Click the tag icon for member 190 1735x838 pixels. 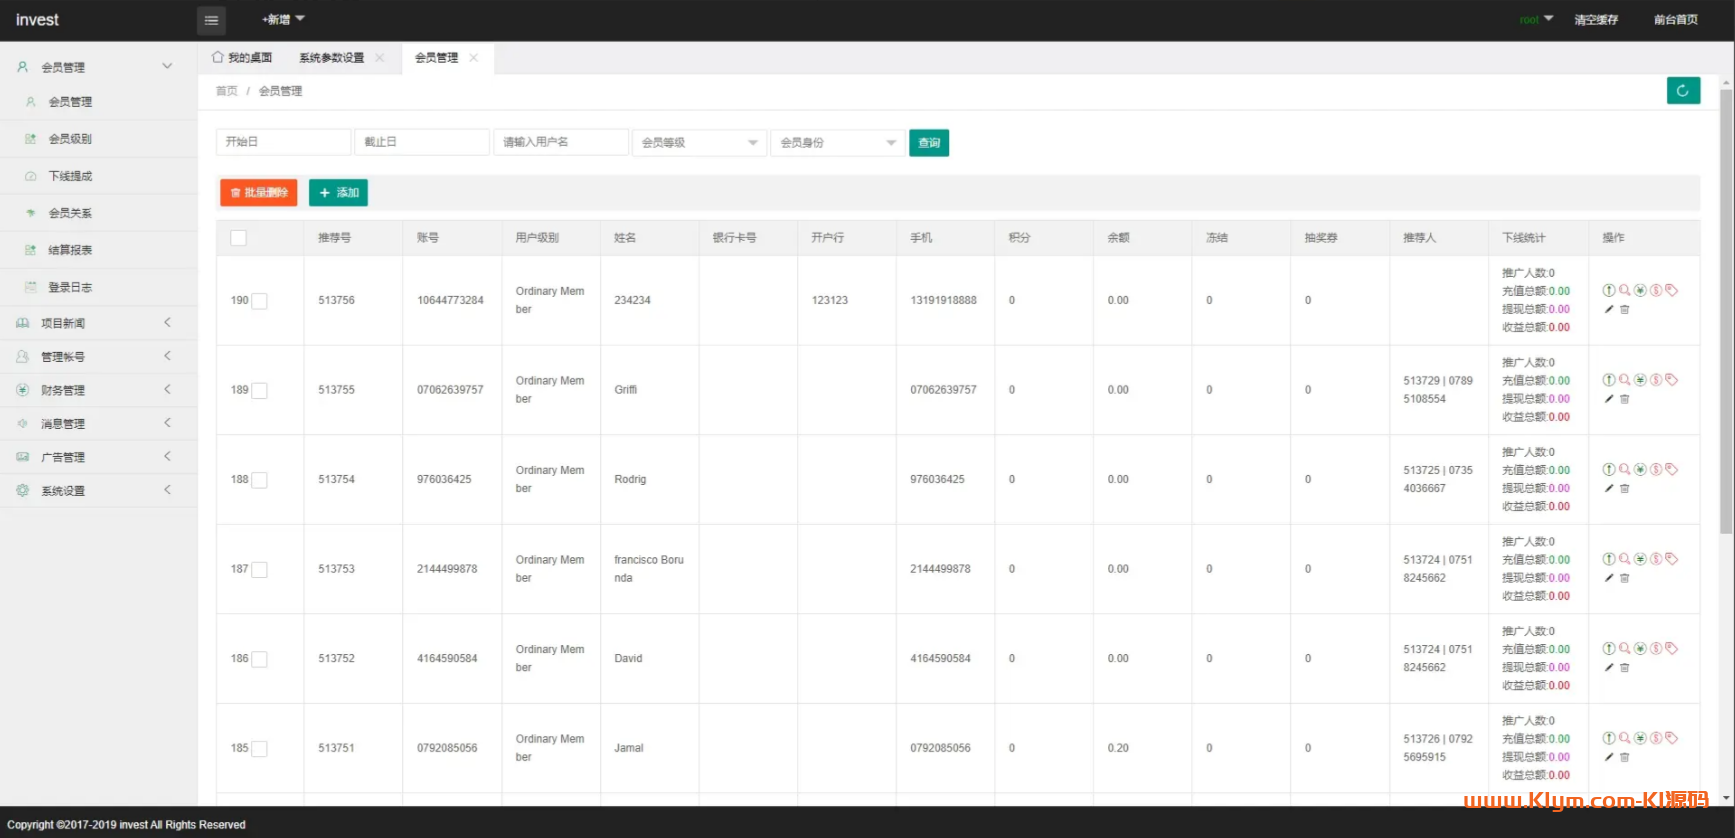(1671, 290)
